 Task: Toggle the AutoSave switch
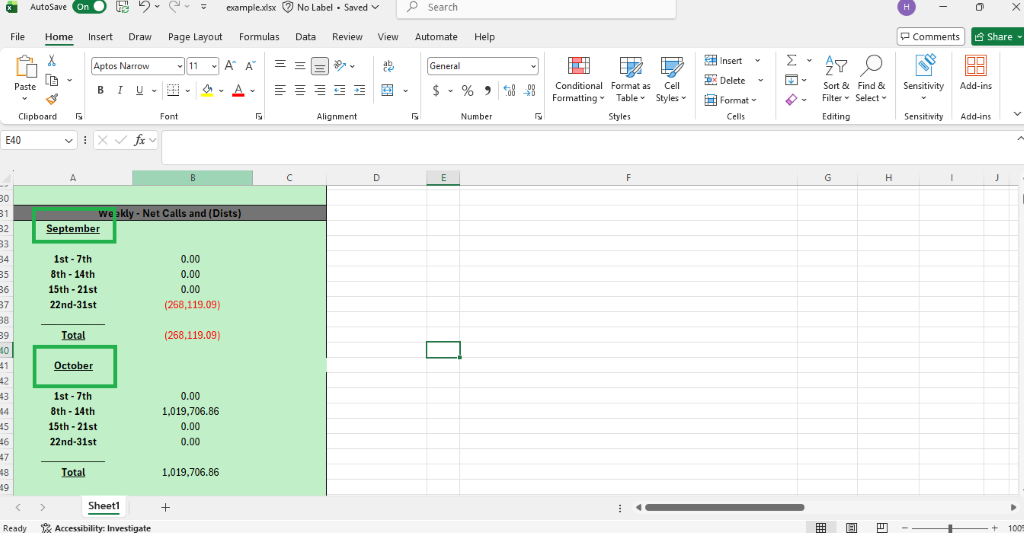click(x=89, y=7)
